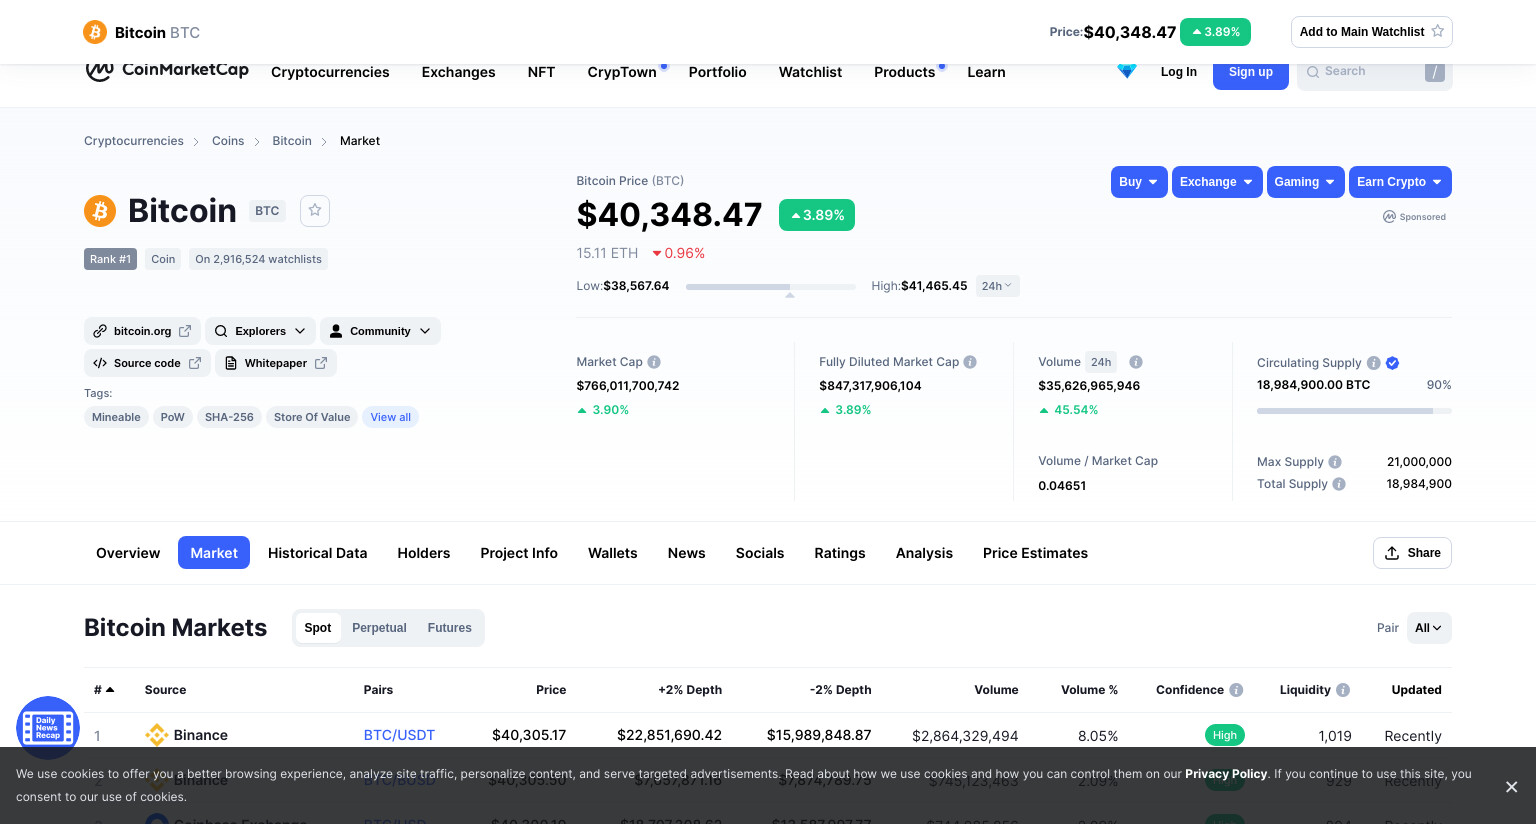Viewport: 1536px width, 824px height.
Task: Open the Exchange dropdown button
Action: 1217,182
